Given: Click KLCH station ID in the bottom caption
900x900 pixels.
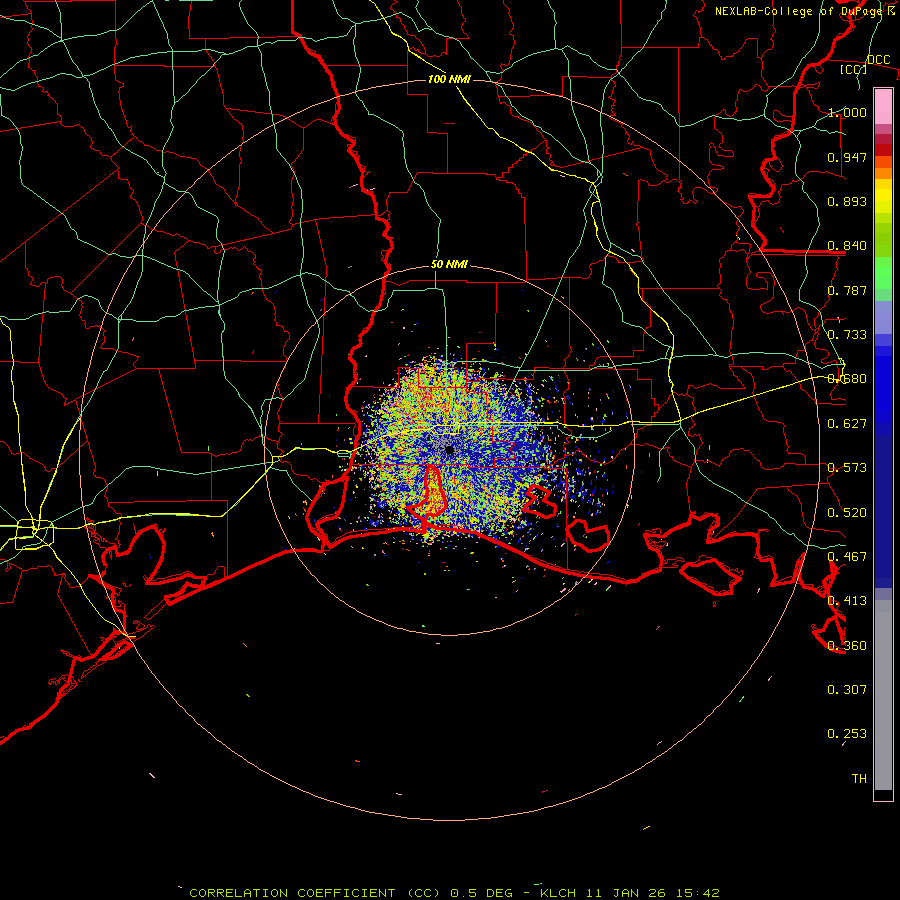Looking at the screenshot, I should pyautogui.click(x=556, y=893).
